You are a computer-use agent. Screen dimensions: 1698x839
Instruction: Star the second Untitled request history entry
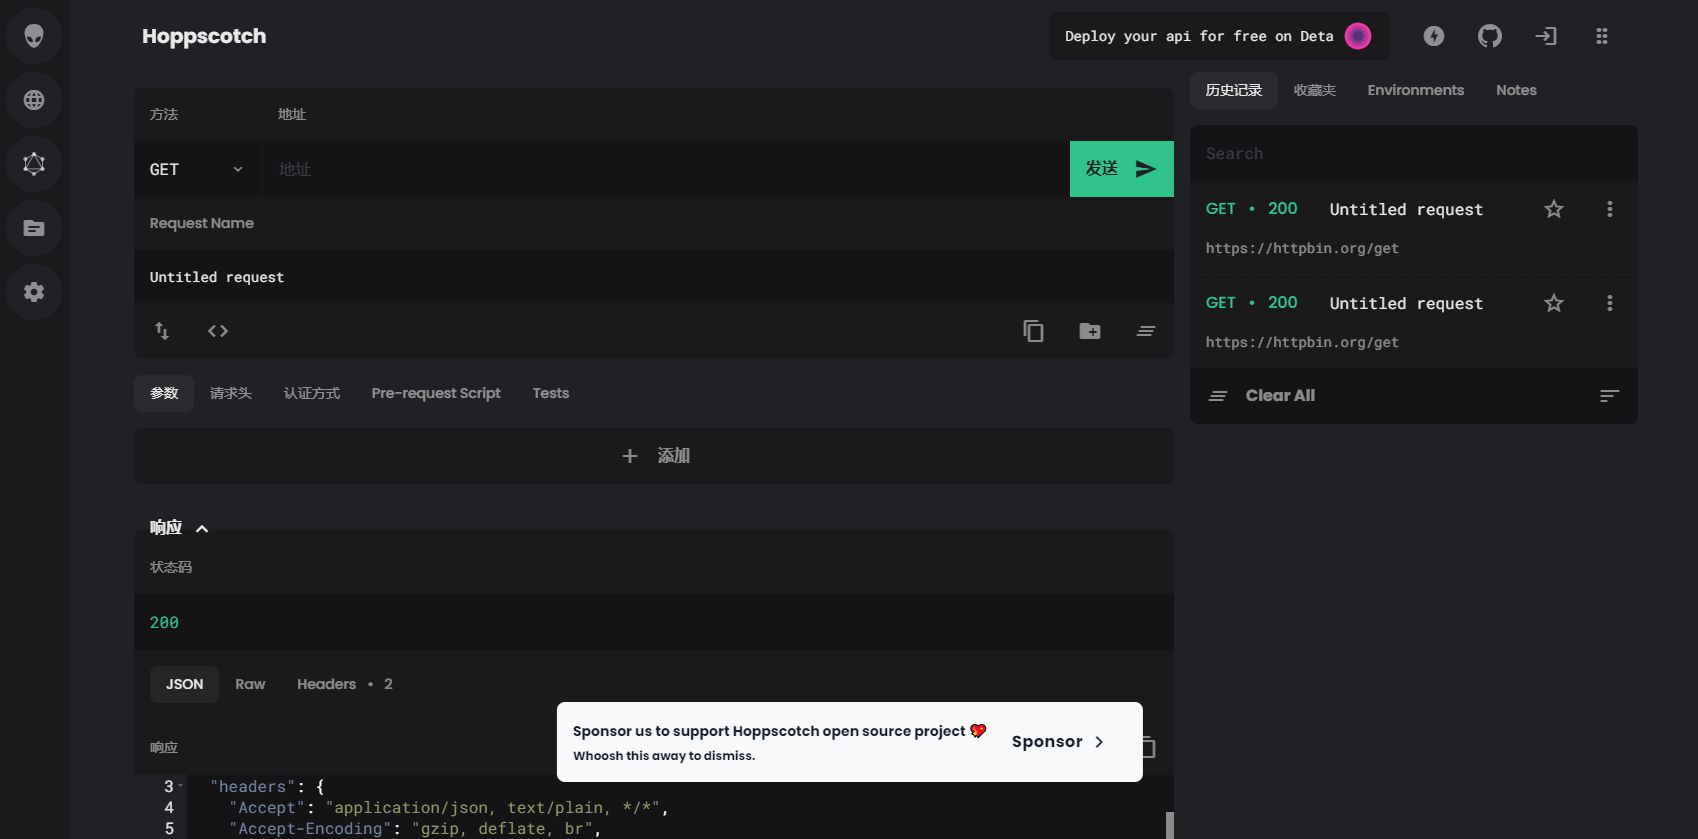[x=1554, y=303]
